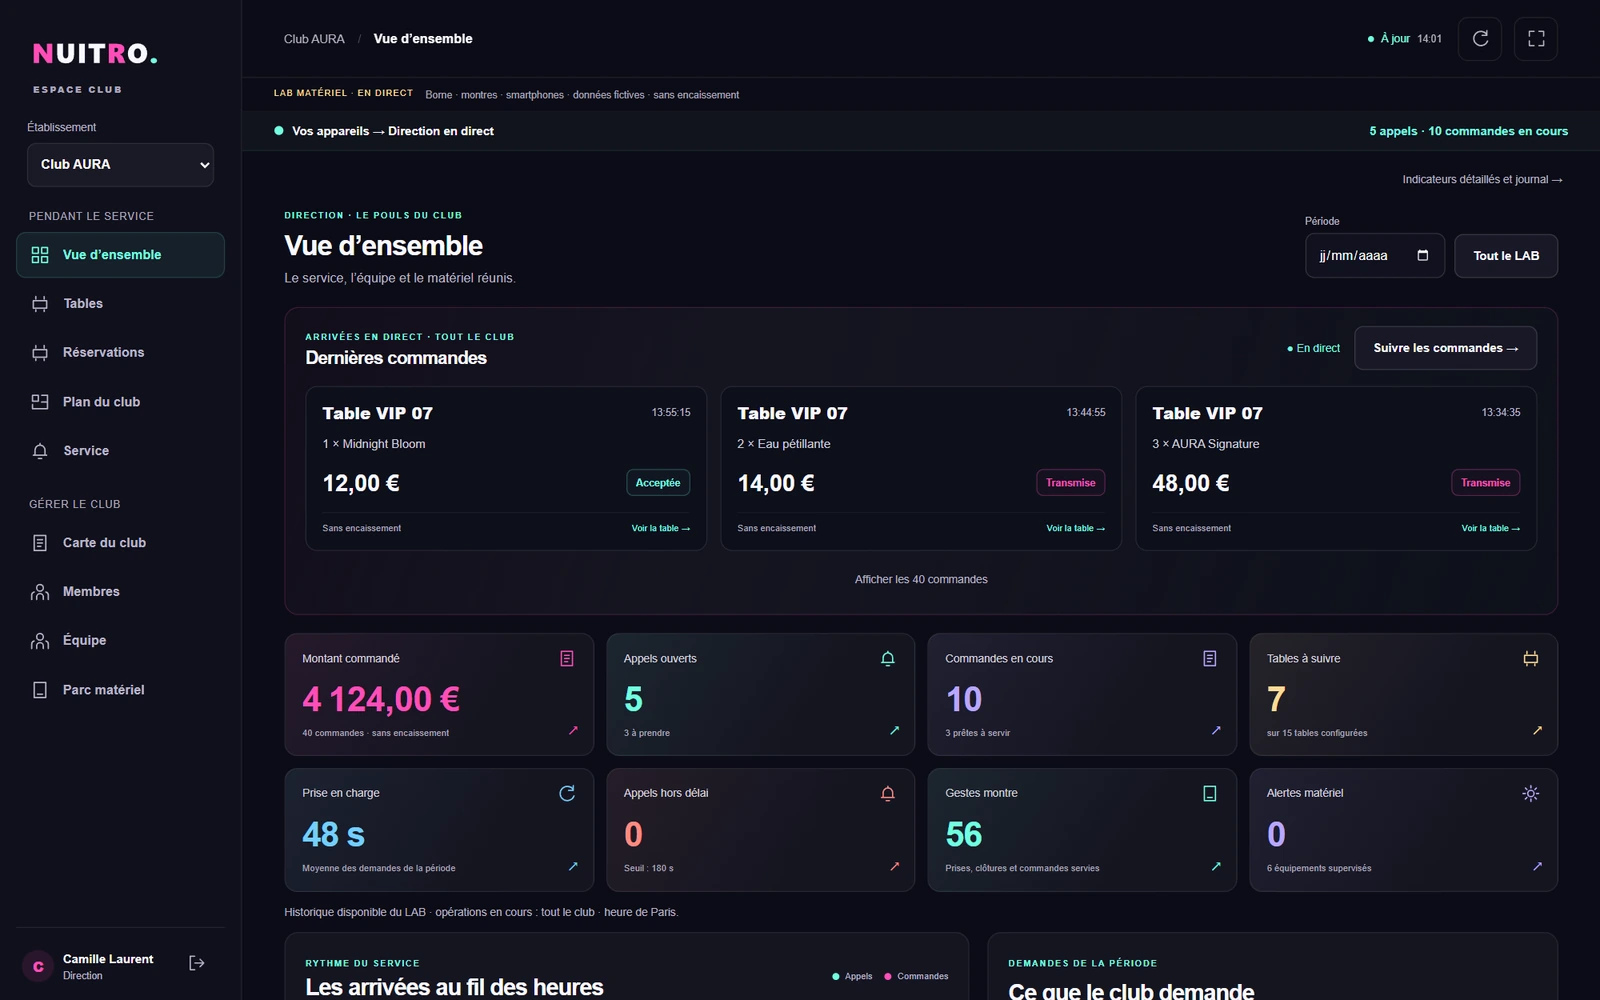The height and width of the screenshot is (1000, 1600).
Task: Open the calendar picker icon in Période
Action: pyautogui.click(x=1423, y=255)
